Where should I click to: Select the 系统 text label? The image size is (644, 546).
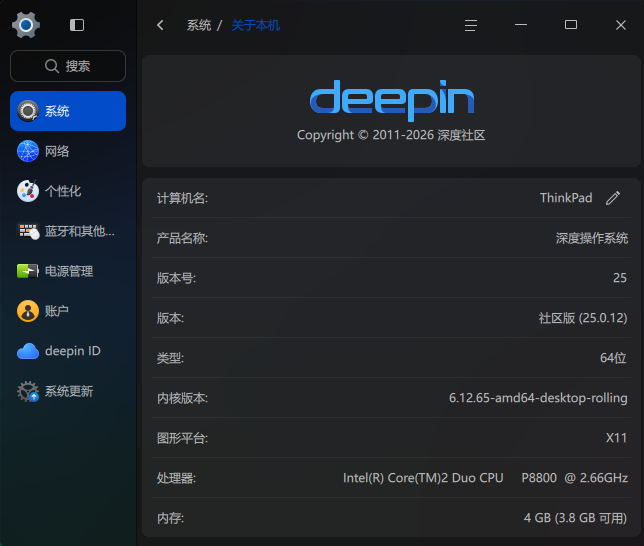57,111
